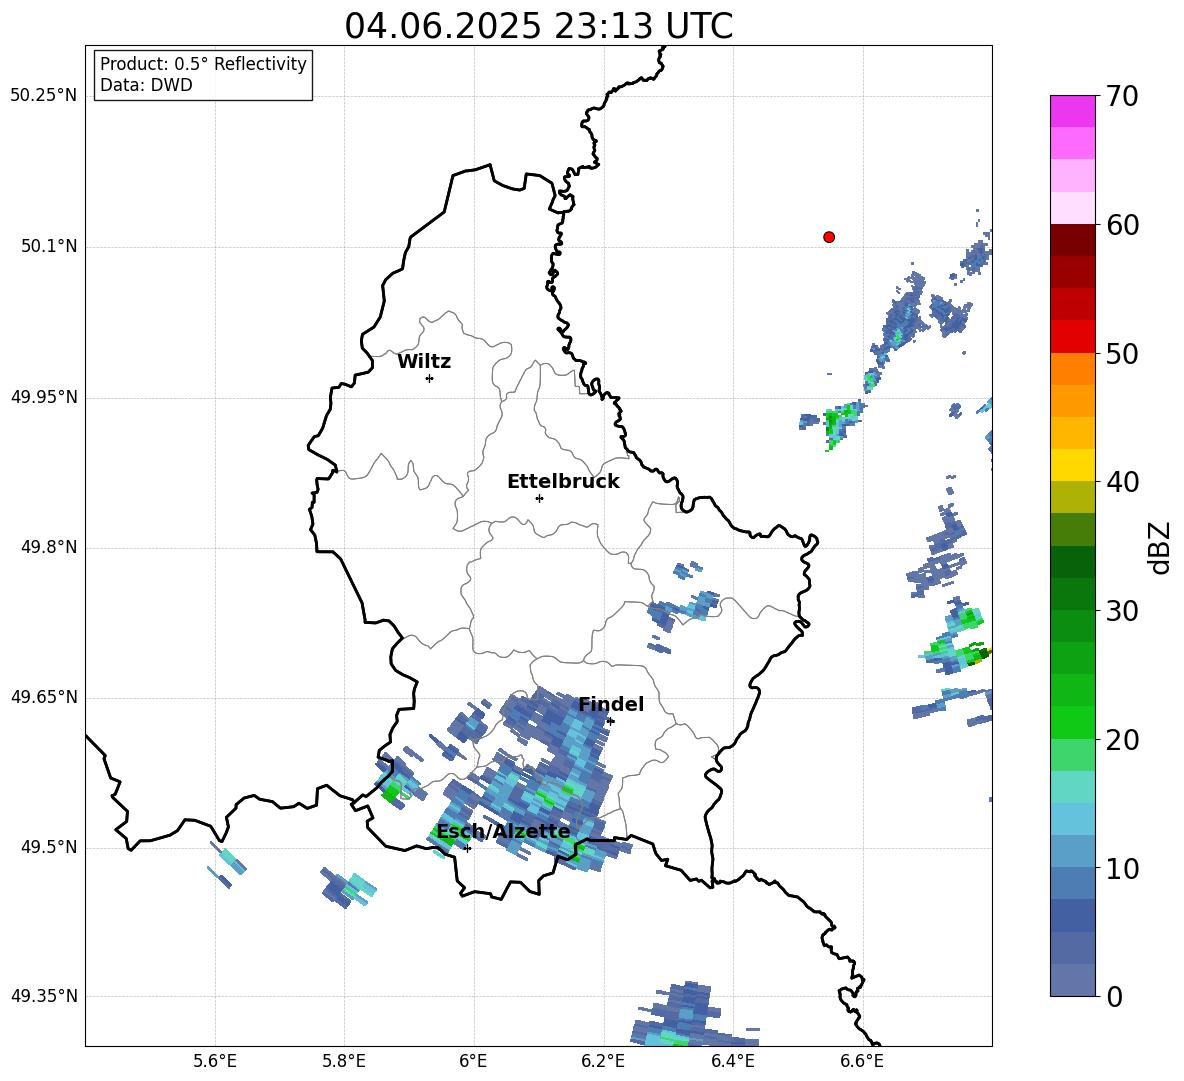Click the 6.4°E longitude label

point(732,1061)
